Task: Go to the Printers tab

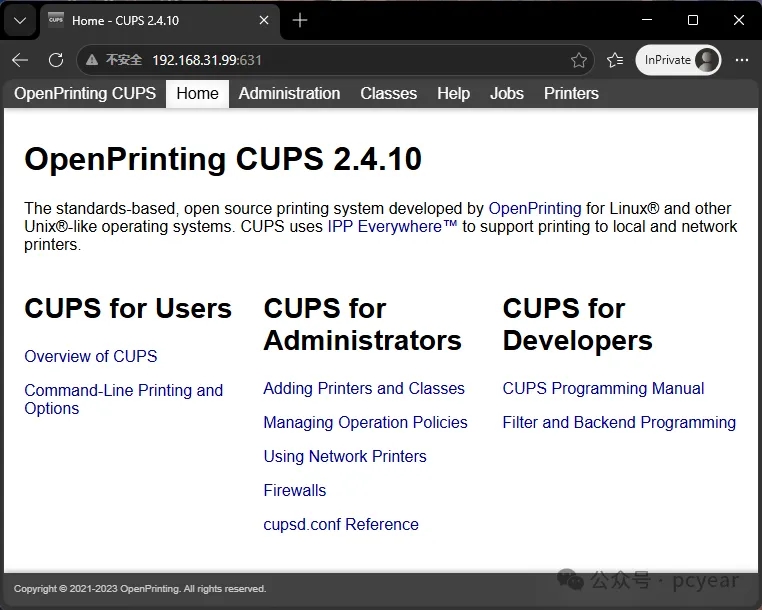Action: tap(571, 93)
